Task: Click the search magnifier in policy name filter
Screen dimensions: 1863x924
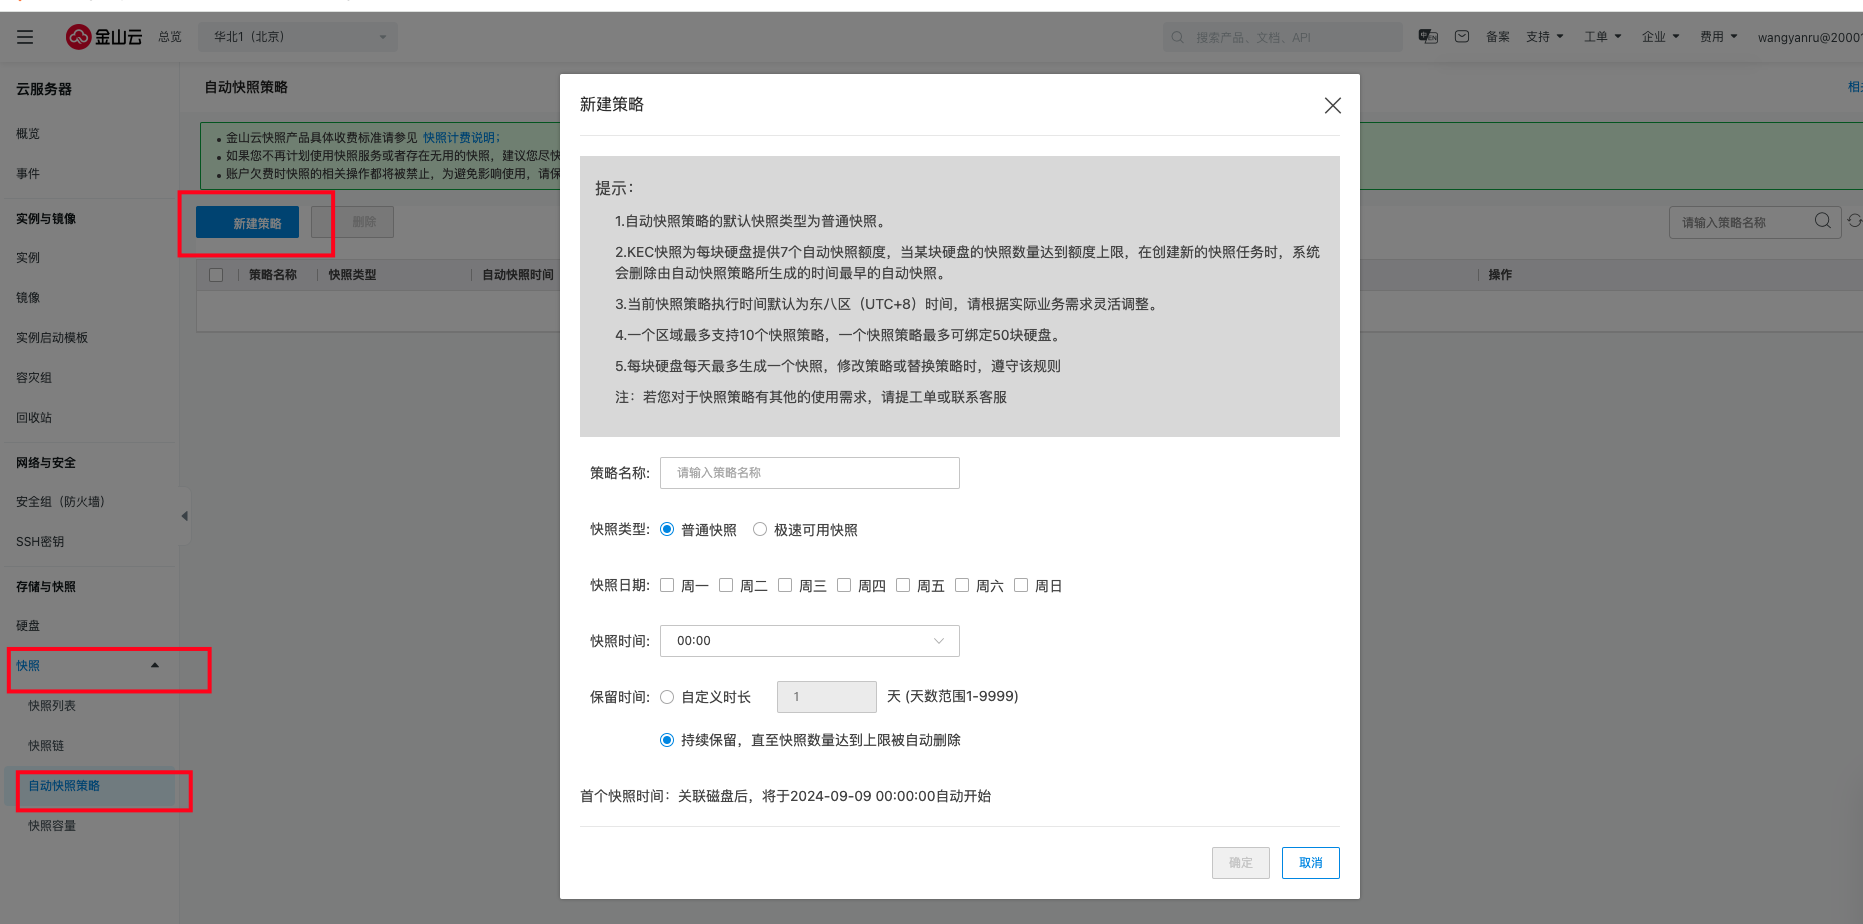Action: [1822, 221]
